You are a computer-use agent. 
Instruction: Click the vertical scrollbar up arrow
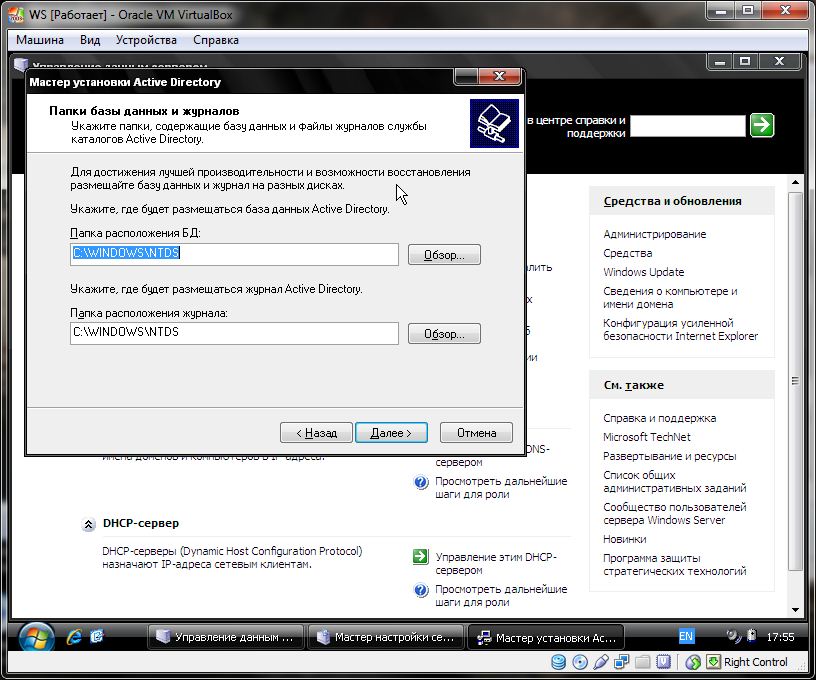[x=795, y=183]
